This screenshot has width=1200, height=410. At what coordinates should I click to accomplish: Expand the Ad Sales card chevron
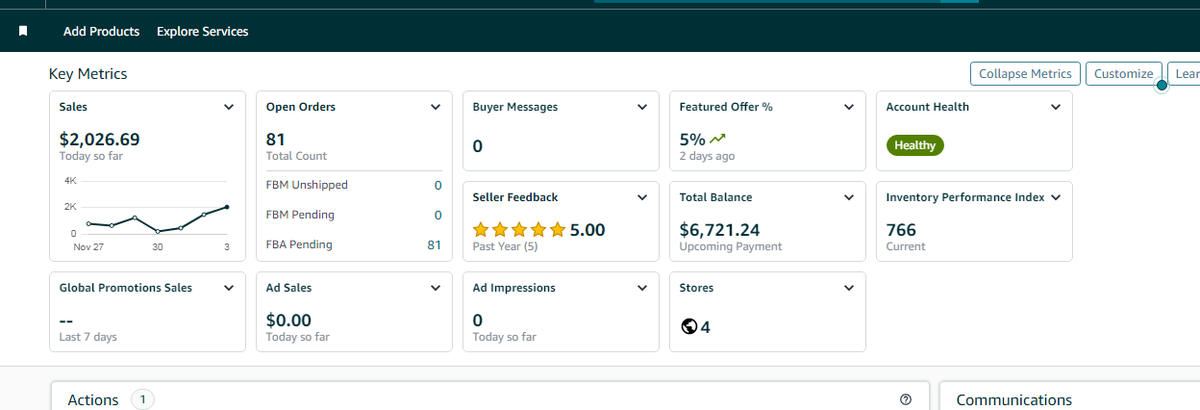click(435, 288)
